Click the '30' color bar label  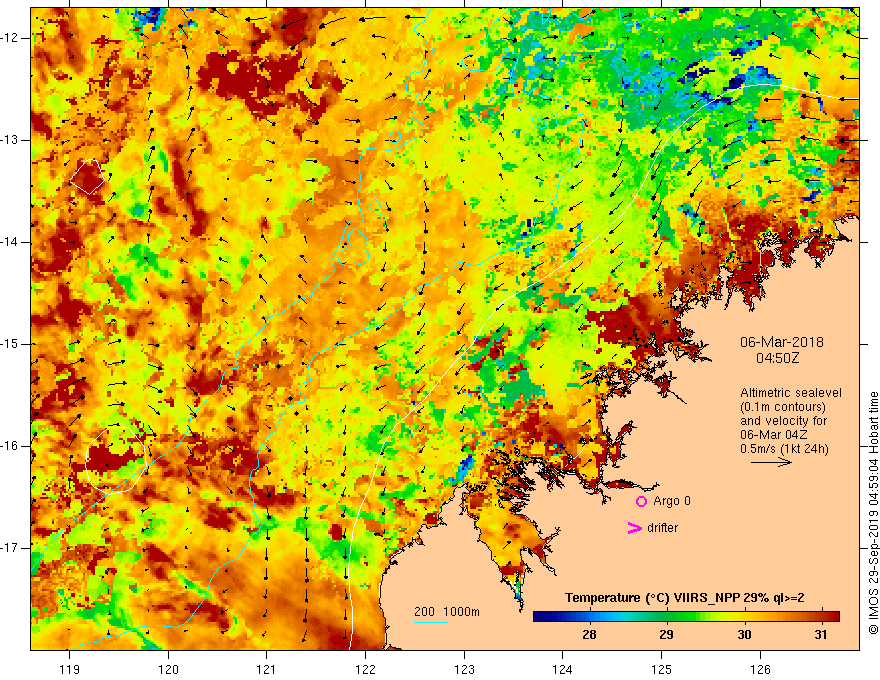click(x=744, y=635)
